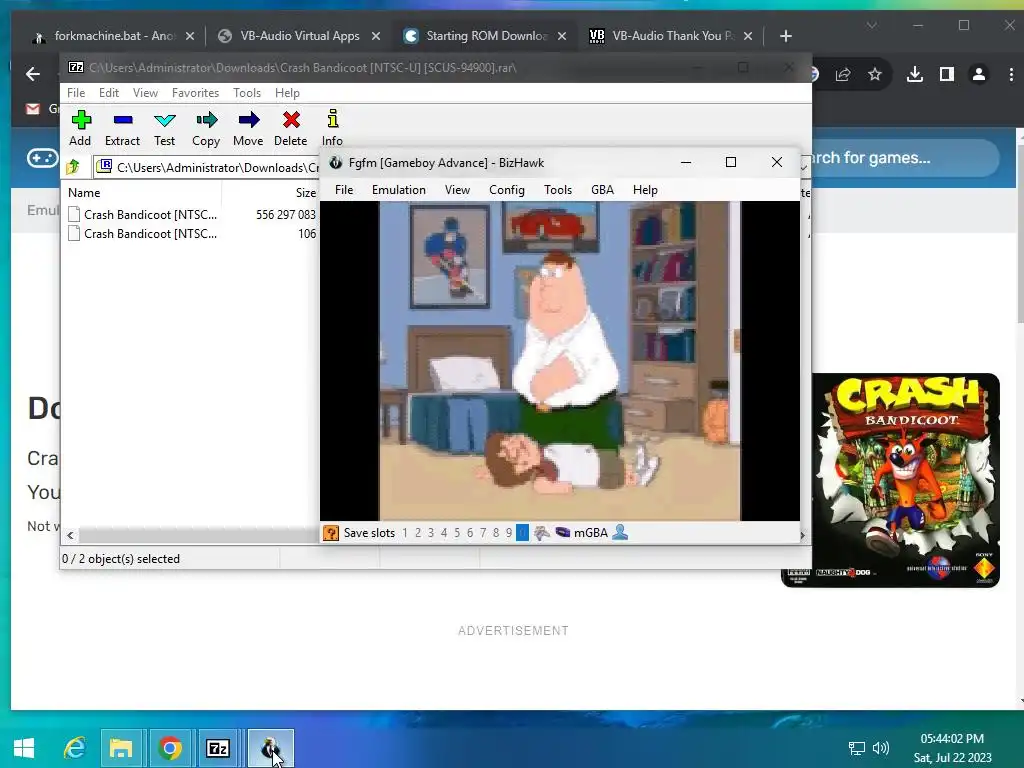Click 7-Zip up-one-folder icon
1024x768 pixels.
pyautogui.click(x=73, y=167)
